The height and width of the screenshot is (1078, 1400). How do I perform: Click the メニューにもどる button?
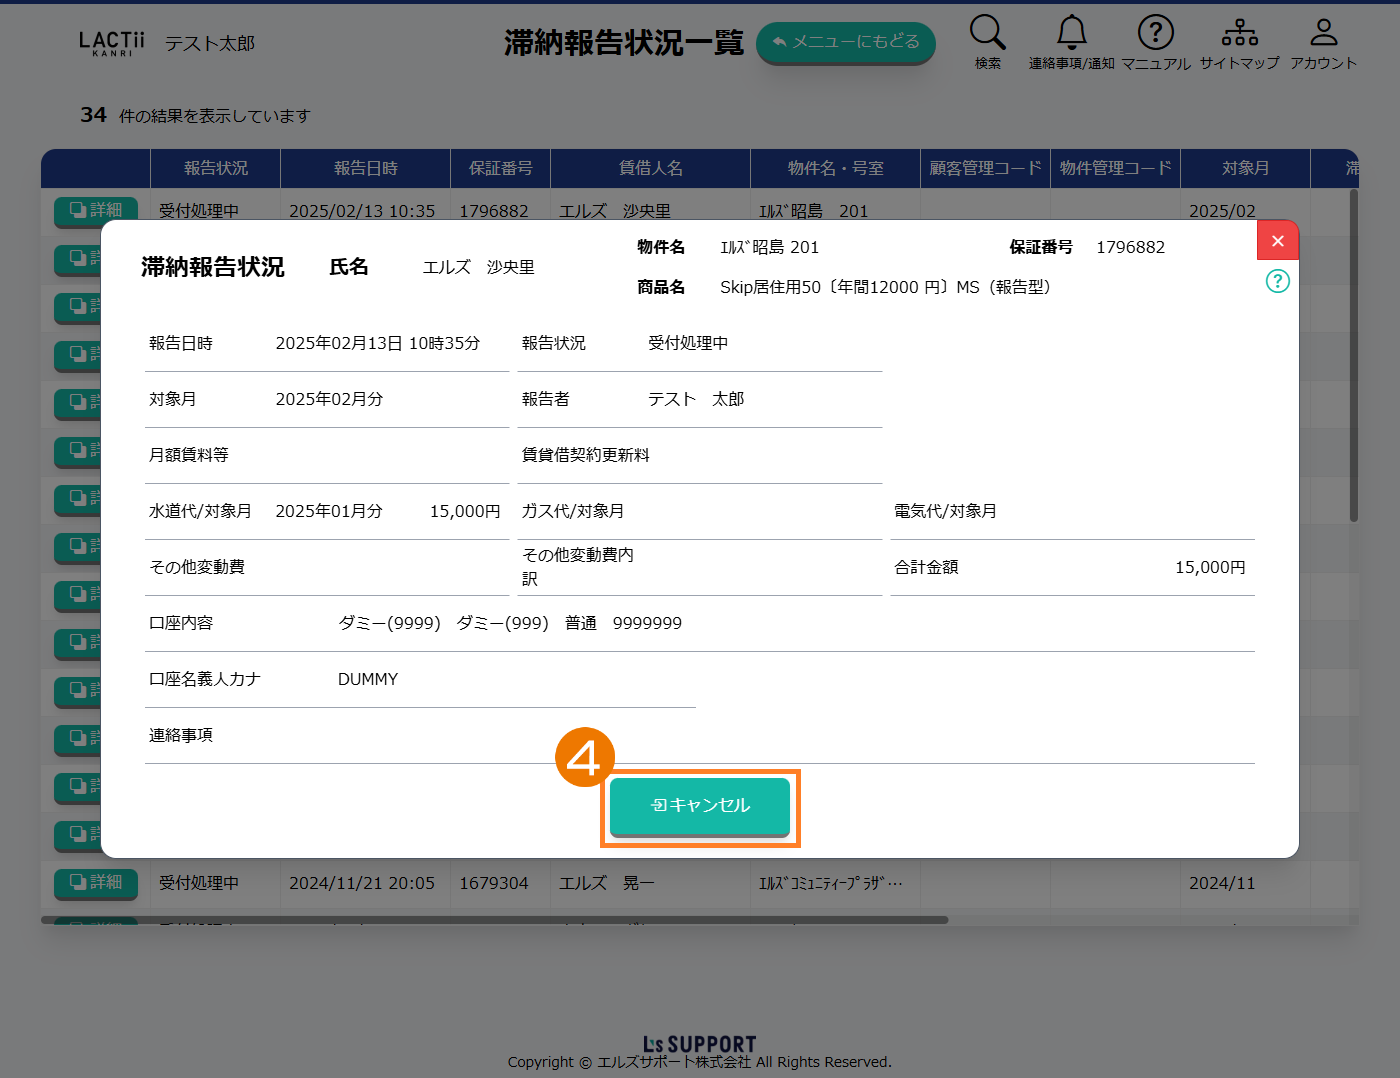(845, 42)
